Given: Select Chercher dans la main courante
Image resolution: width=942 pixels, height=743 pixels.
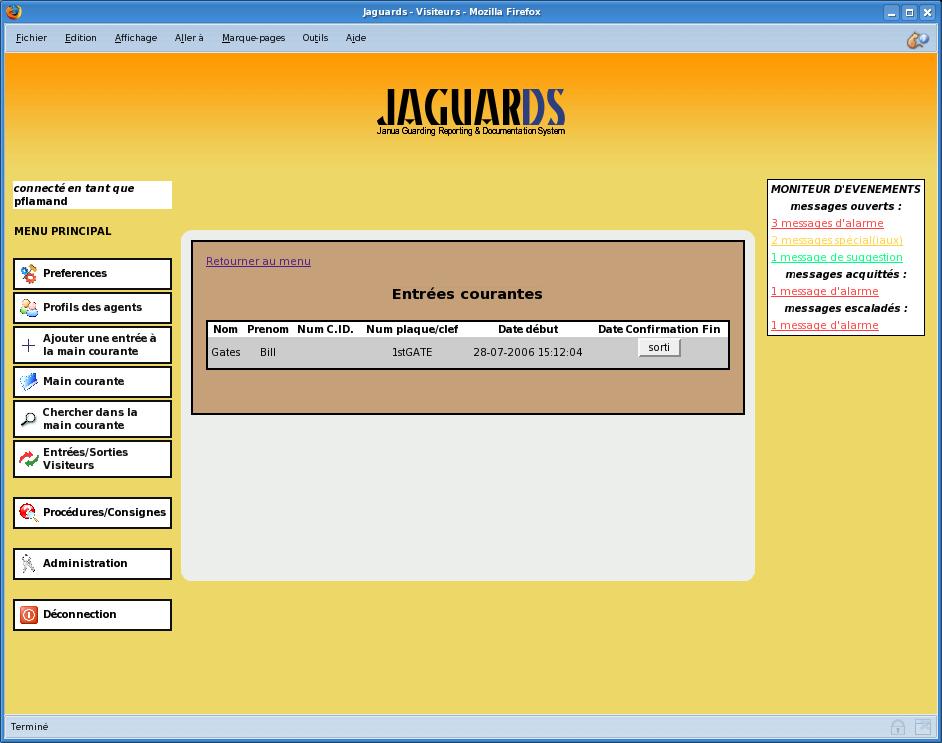Looking at the screenshot, I should tap(93, 419).
